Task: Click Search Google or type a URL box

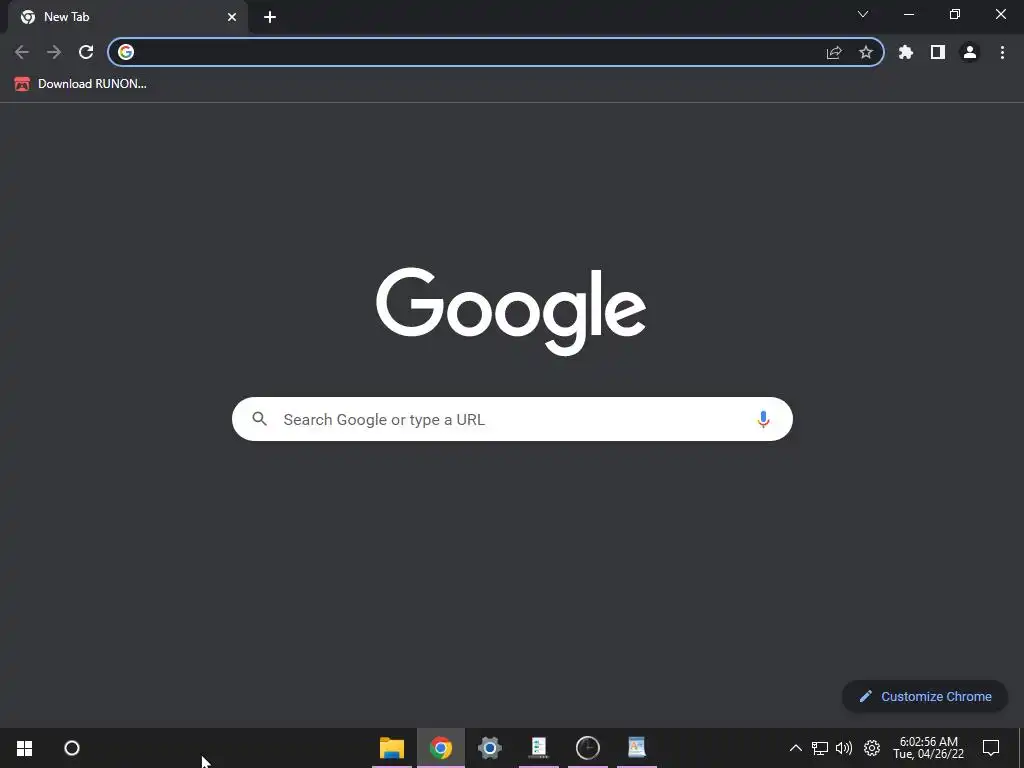Action: (512, 419)
